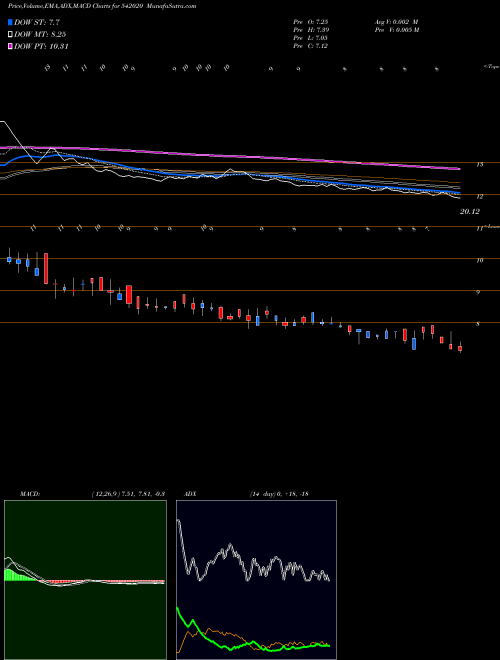Viewport: 500px width, 660px height.
Task: Click the 'Pre V: 0.005 M' volume text
Action: [396, 30]
